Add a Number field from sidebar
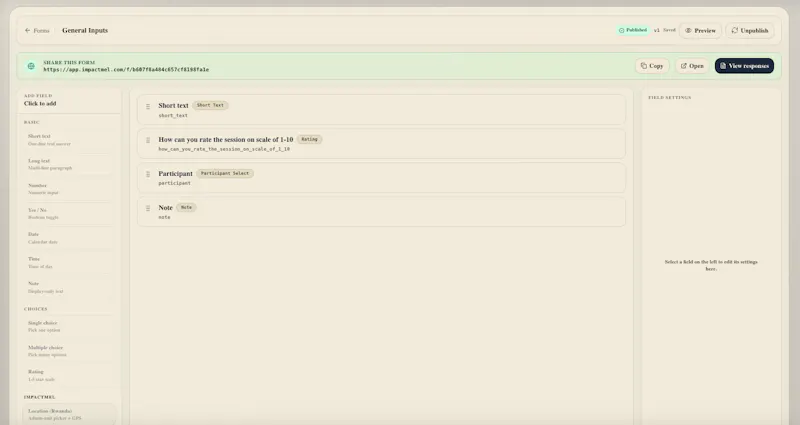This screenshot has height=425, width=800. 68,189
